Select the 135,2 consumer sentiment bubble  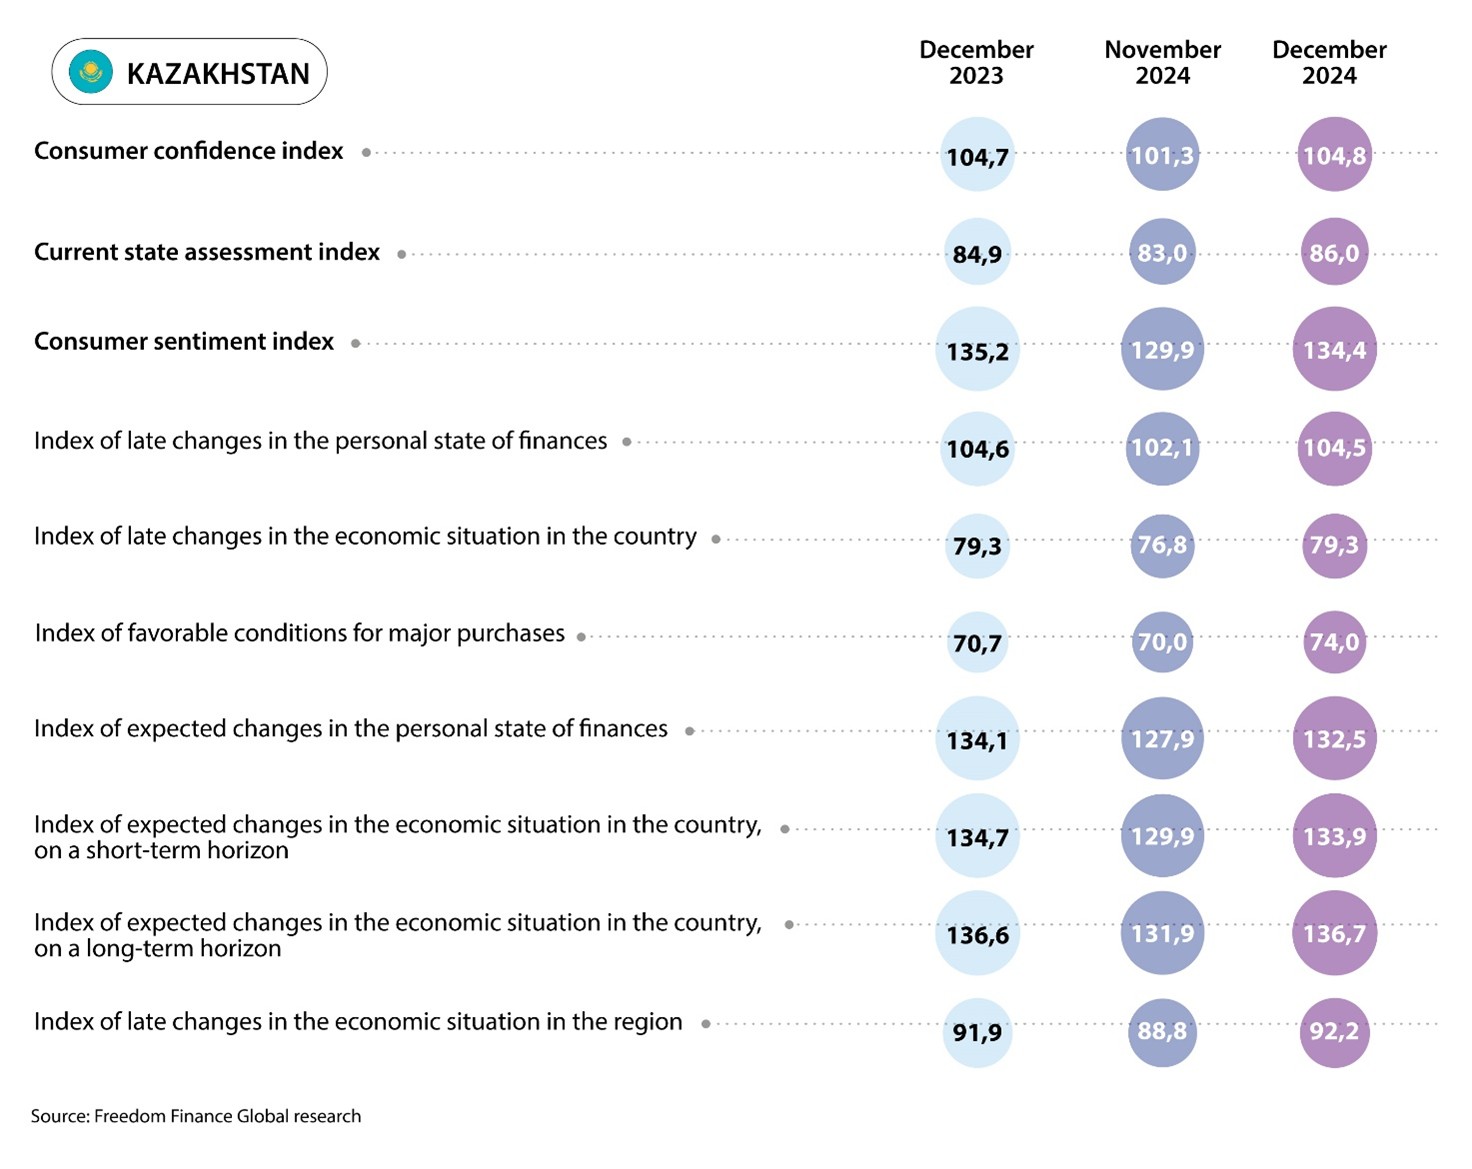click(x=977, y=349)
